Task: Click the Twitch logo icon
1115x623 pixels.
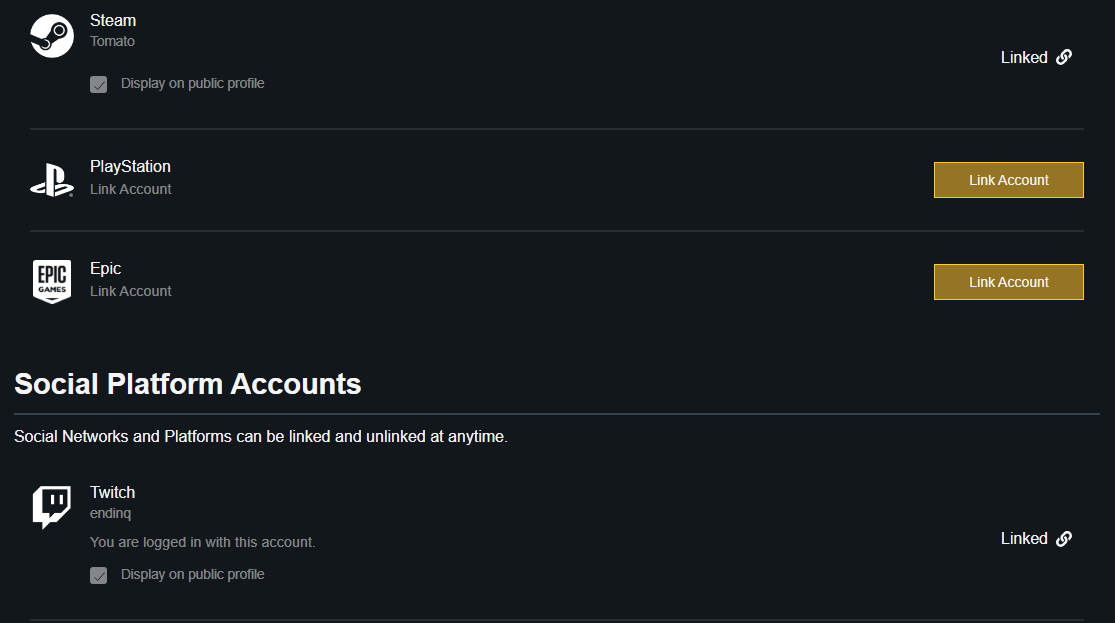Action: pyautogui.click(x=52, y=507)
